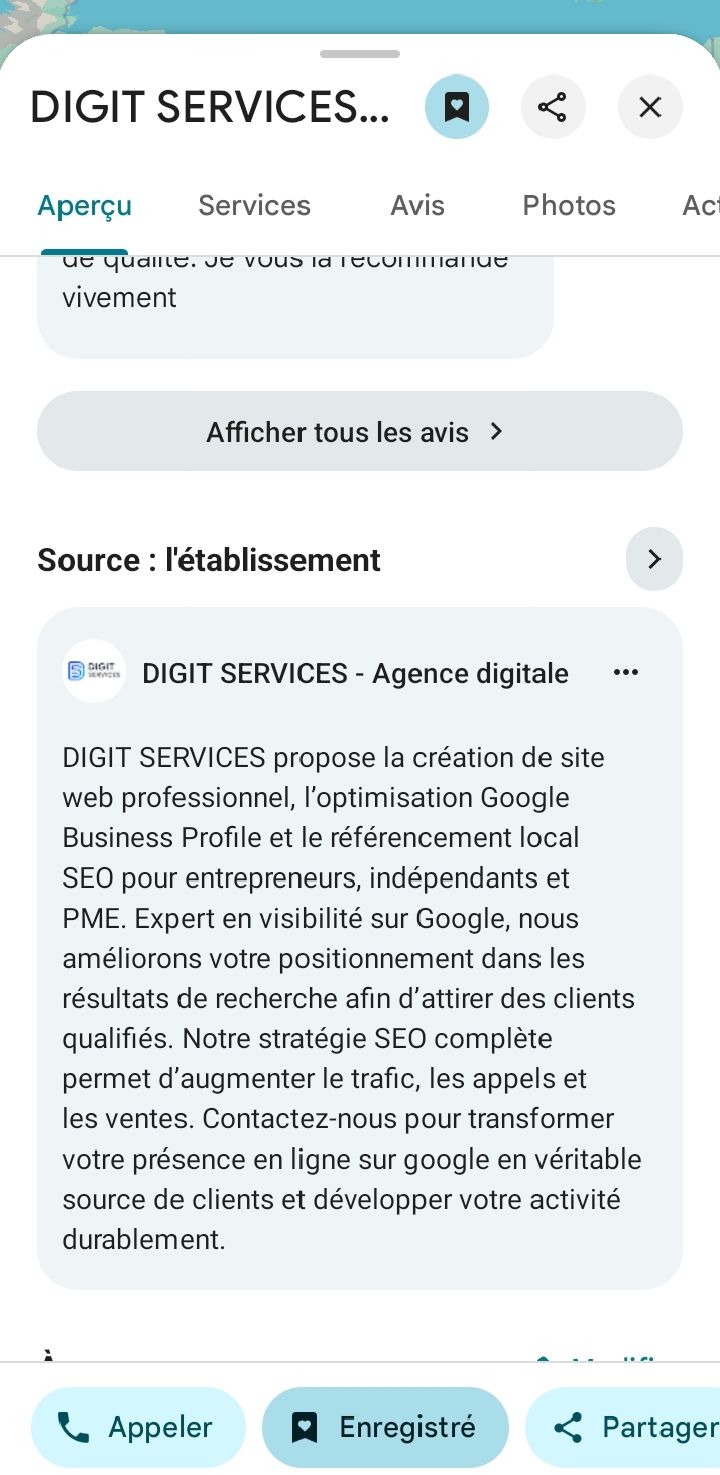Click the Source : l'établissement heading
720x1475 pixels.
coord(209,560)
